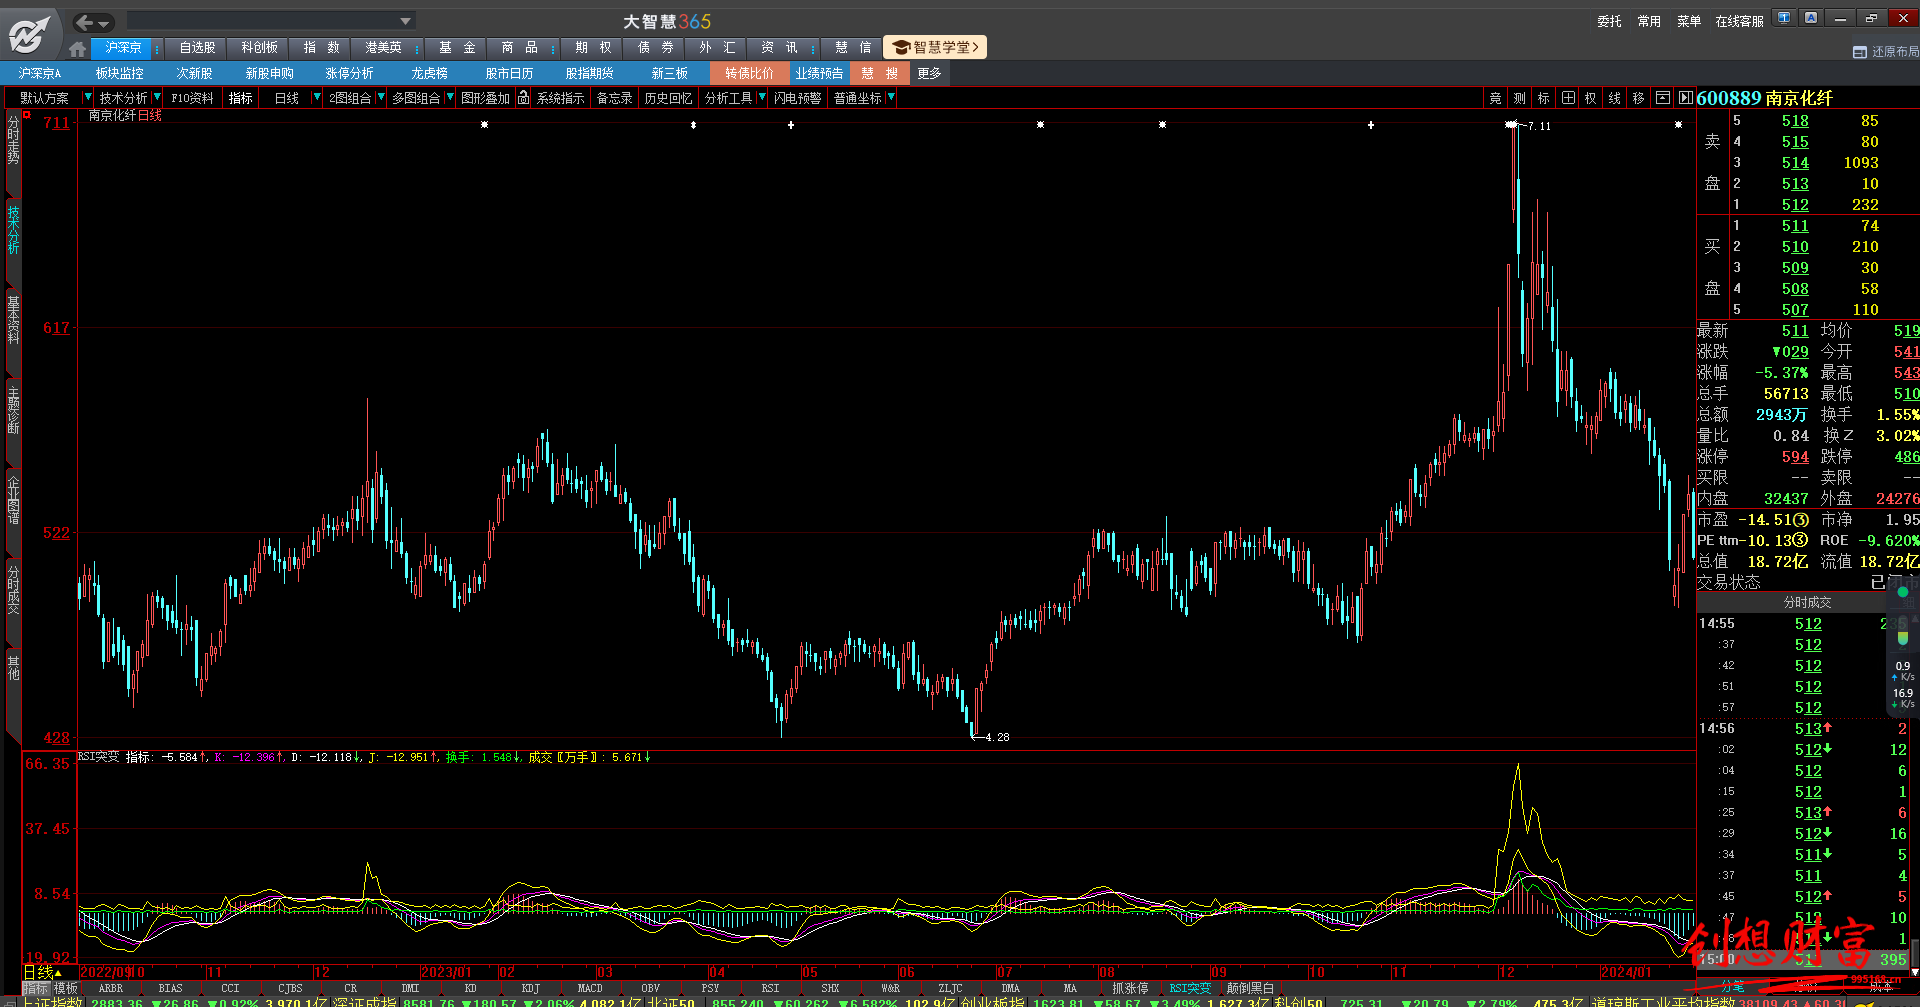Open the 菜单 menu

(1689, 21)
